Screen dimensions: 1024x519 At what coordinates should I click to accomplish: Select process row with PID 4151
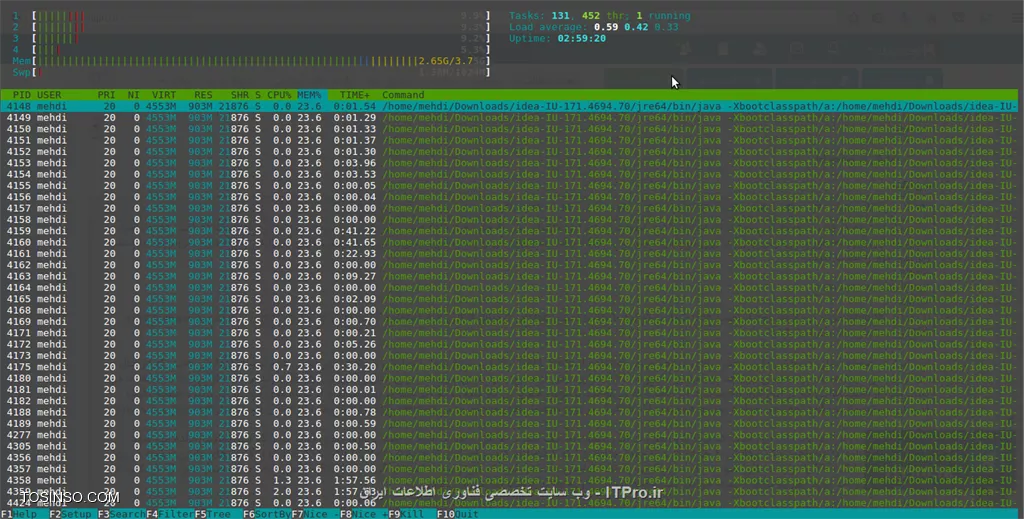509,140
